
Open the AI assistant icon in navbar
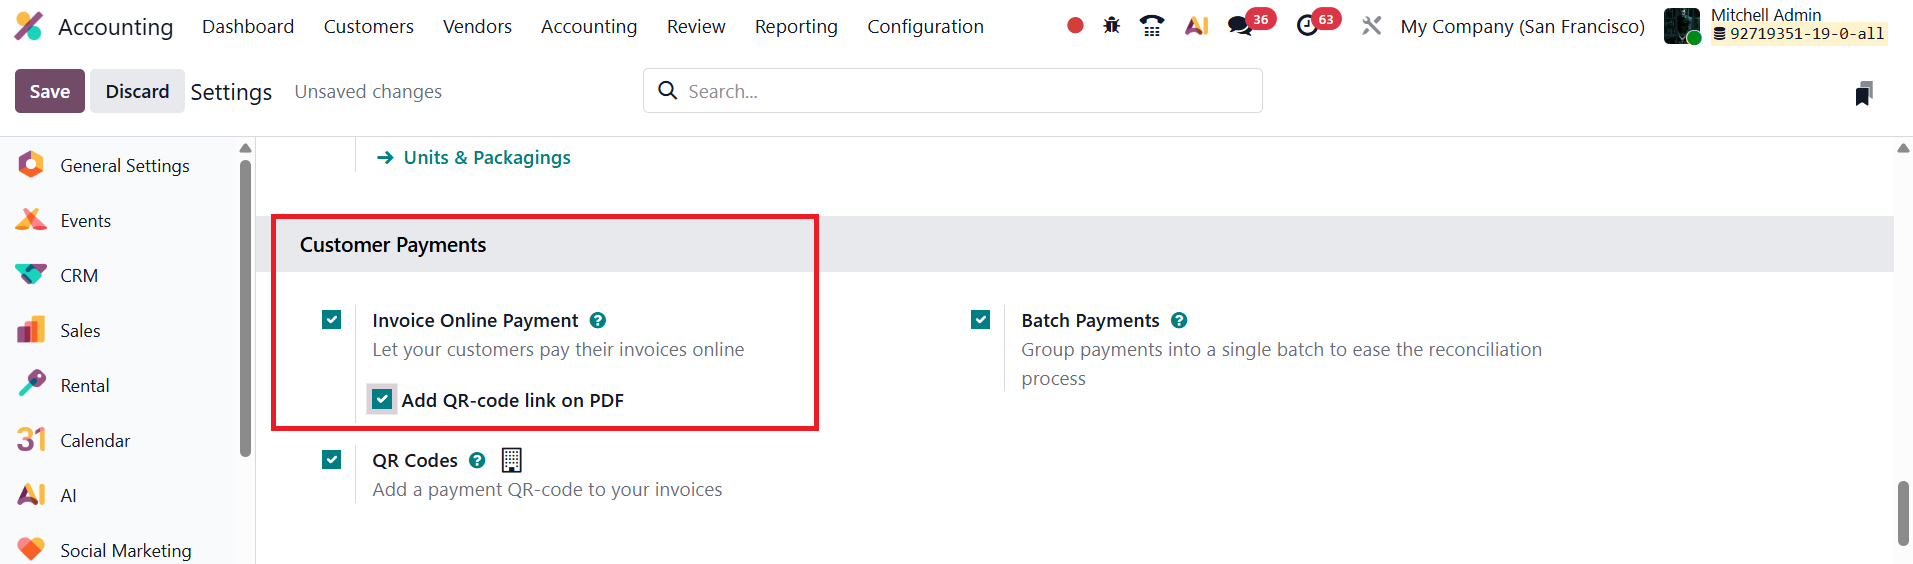[1196, 26]
